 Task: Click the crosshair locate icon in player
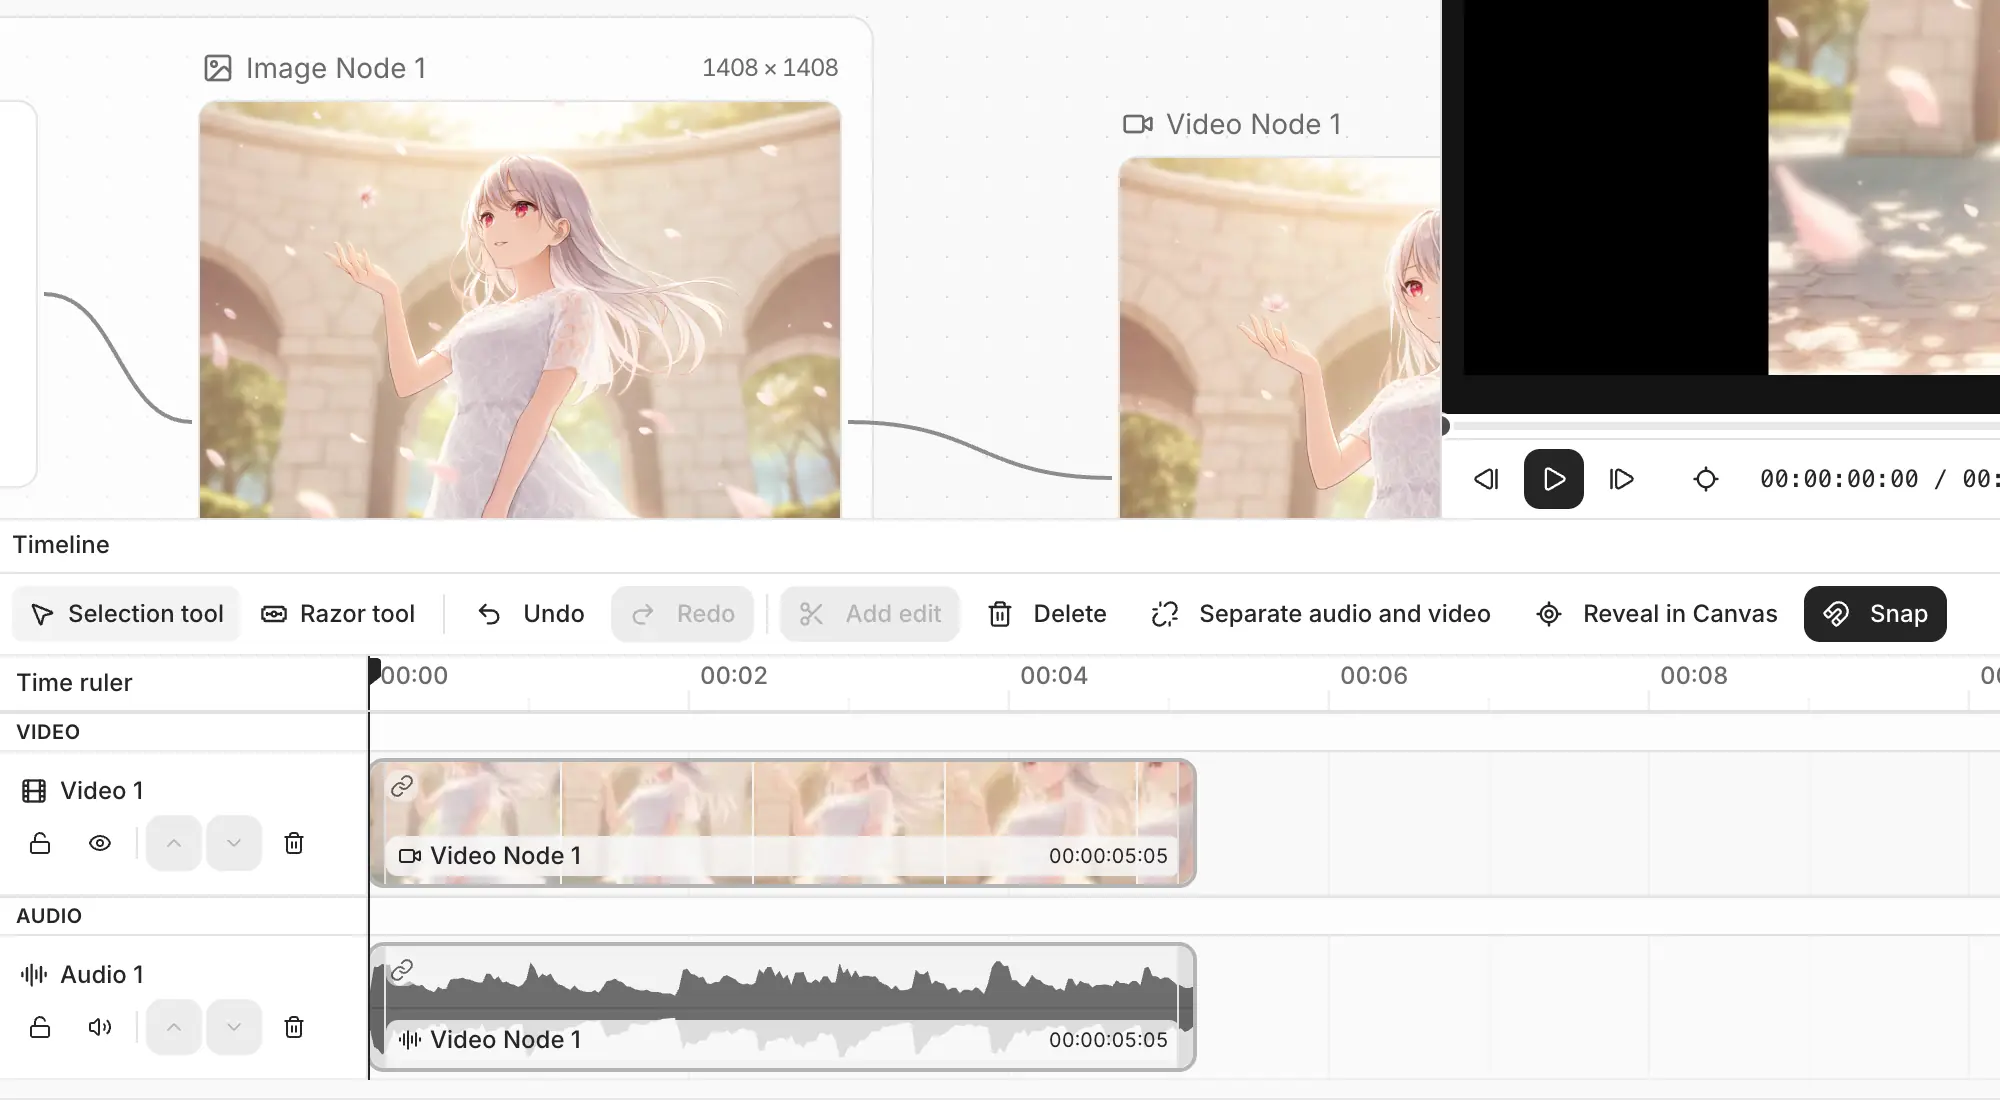(x=1706, y=479)
